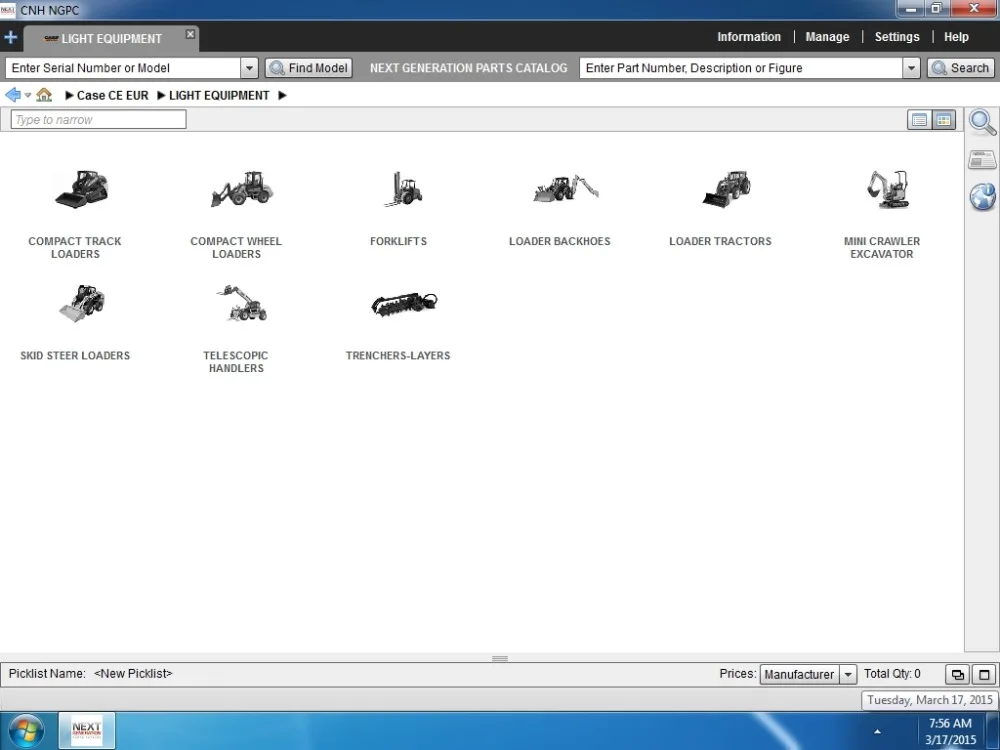Click the <New Picklist> name text
The height and width of the screenshot is (750, 1000).
tap(133, 673)
